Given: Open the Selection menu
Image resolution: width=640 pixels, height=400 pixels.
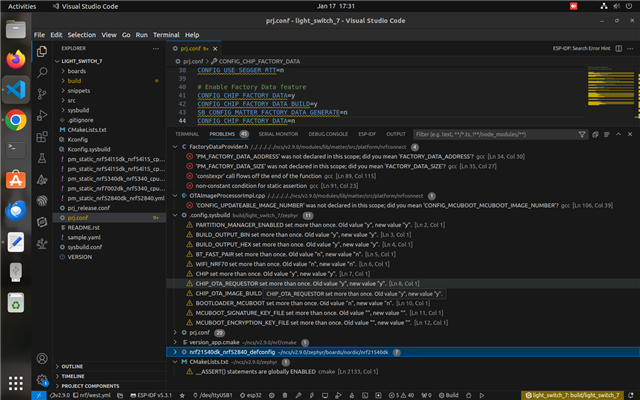Looking at the screenshot, I should (82, 35).
